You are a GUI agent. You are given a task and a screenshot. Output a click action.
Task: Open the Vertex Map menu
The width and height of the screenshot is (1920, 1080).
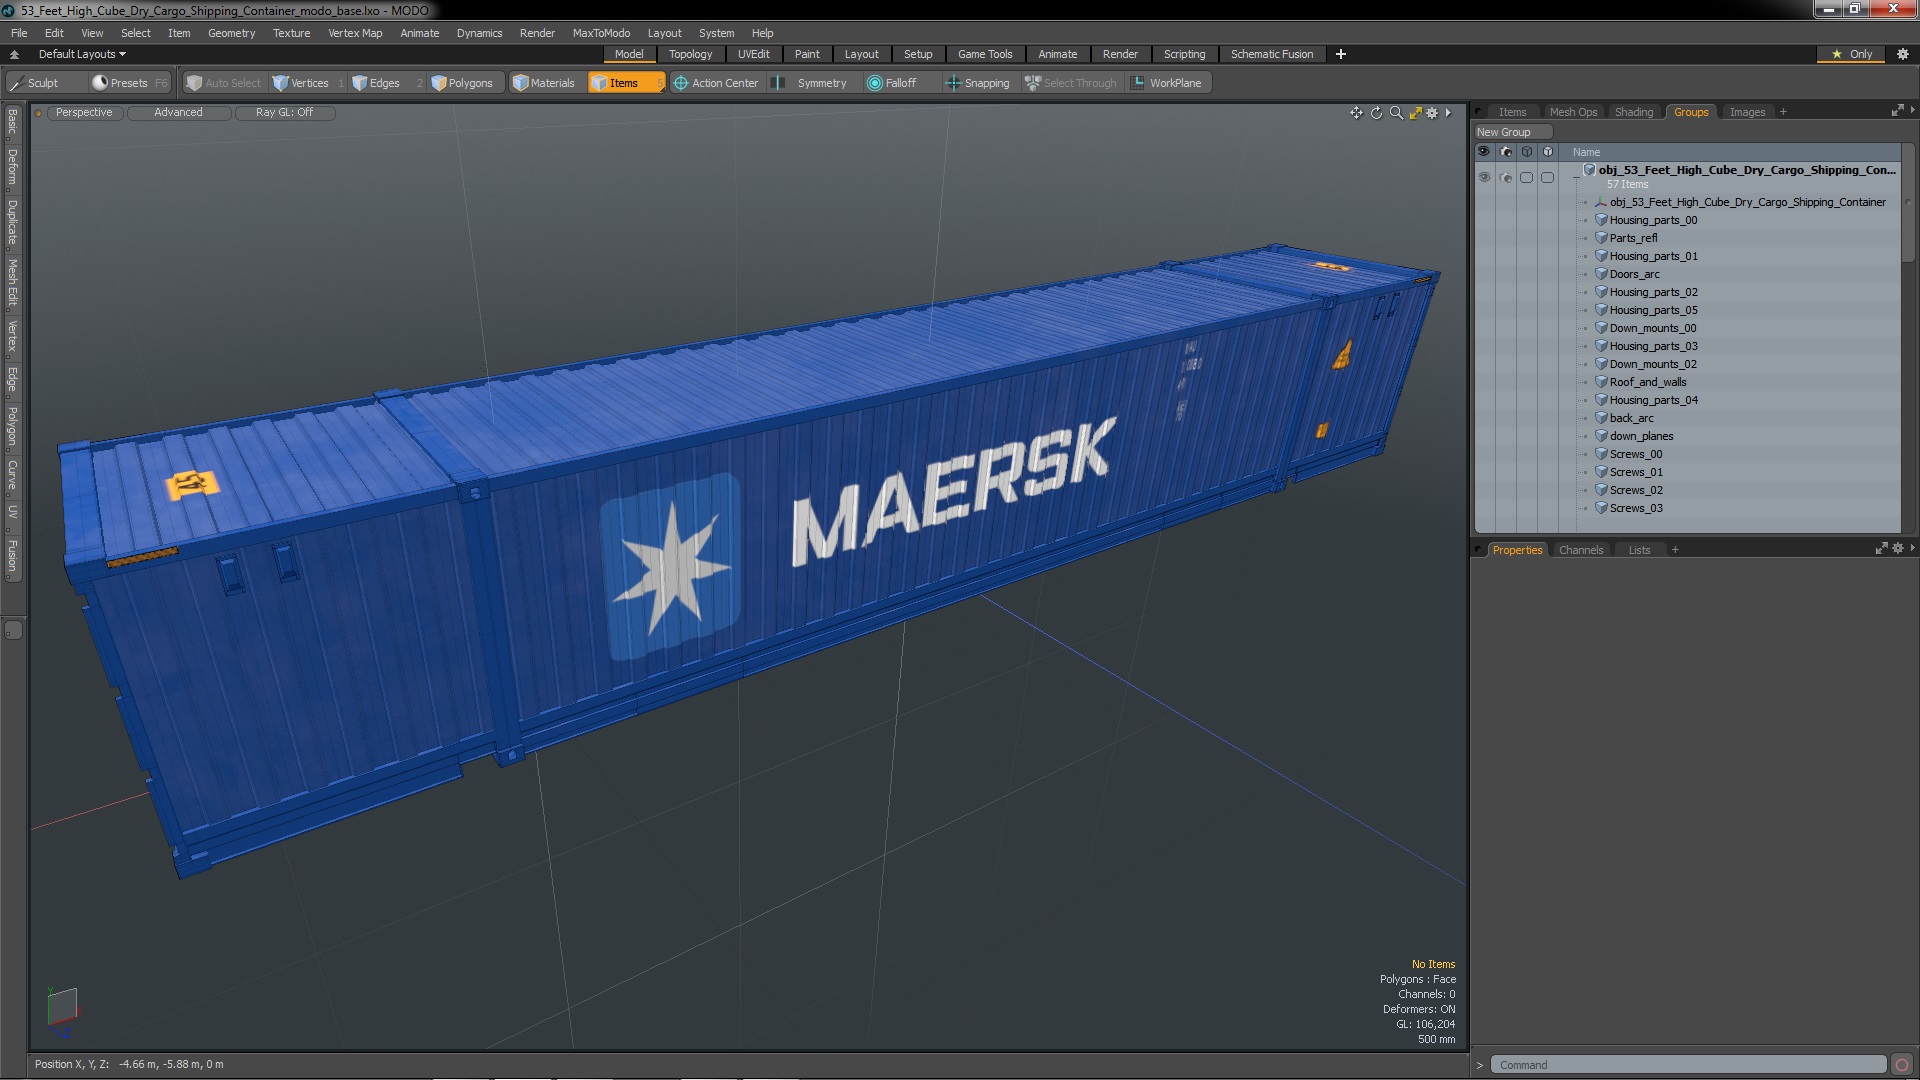355,33
